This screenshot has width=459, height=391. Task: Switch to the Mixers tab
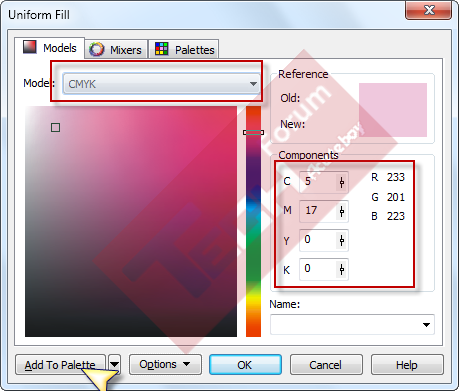116,49
